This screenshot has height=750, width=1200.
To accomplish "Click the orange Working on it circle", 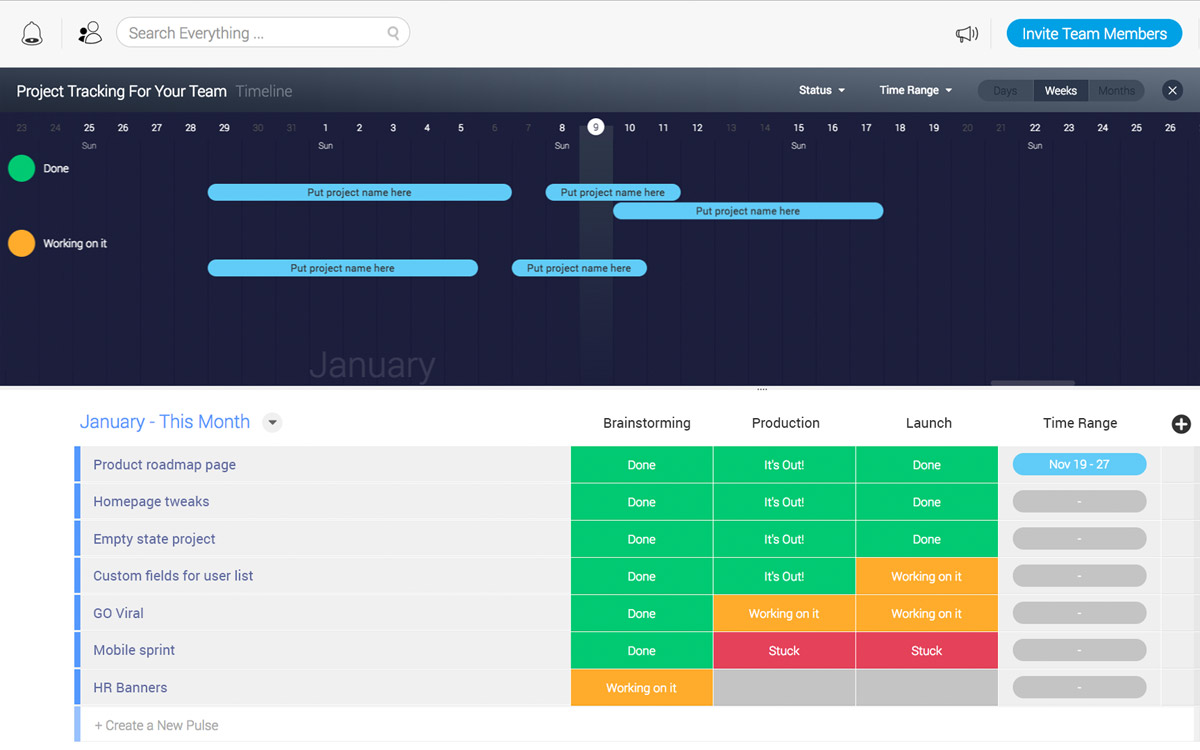I will click(22, 244).
